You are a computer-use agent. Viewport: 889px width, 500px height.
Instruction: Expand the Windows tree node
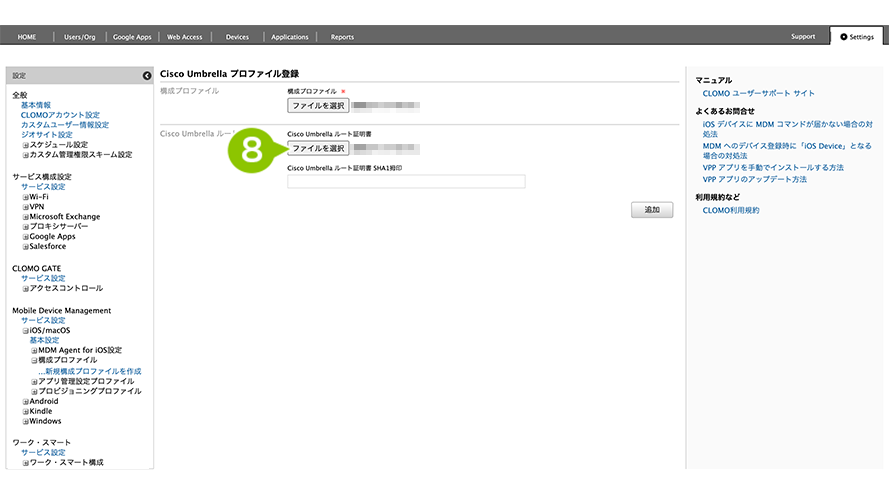(26, 421)
